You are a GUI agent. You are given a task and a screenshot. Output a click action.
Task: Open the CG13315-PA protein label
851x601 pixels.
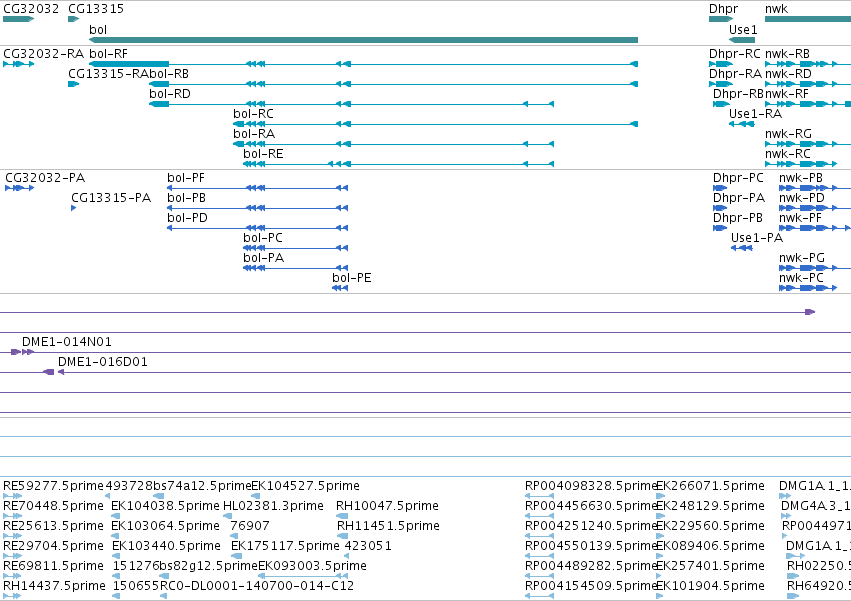pyautogui.click(x=111, y=198)
